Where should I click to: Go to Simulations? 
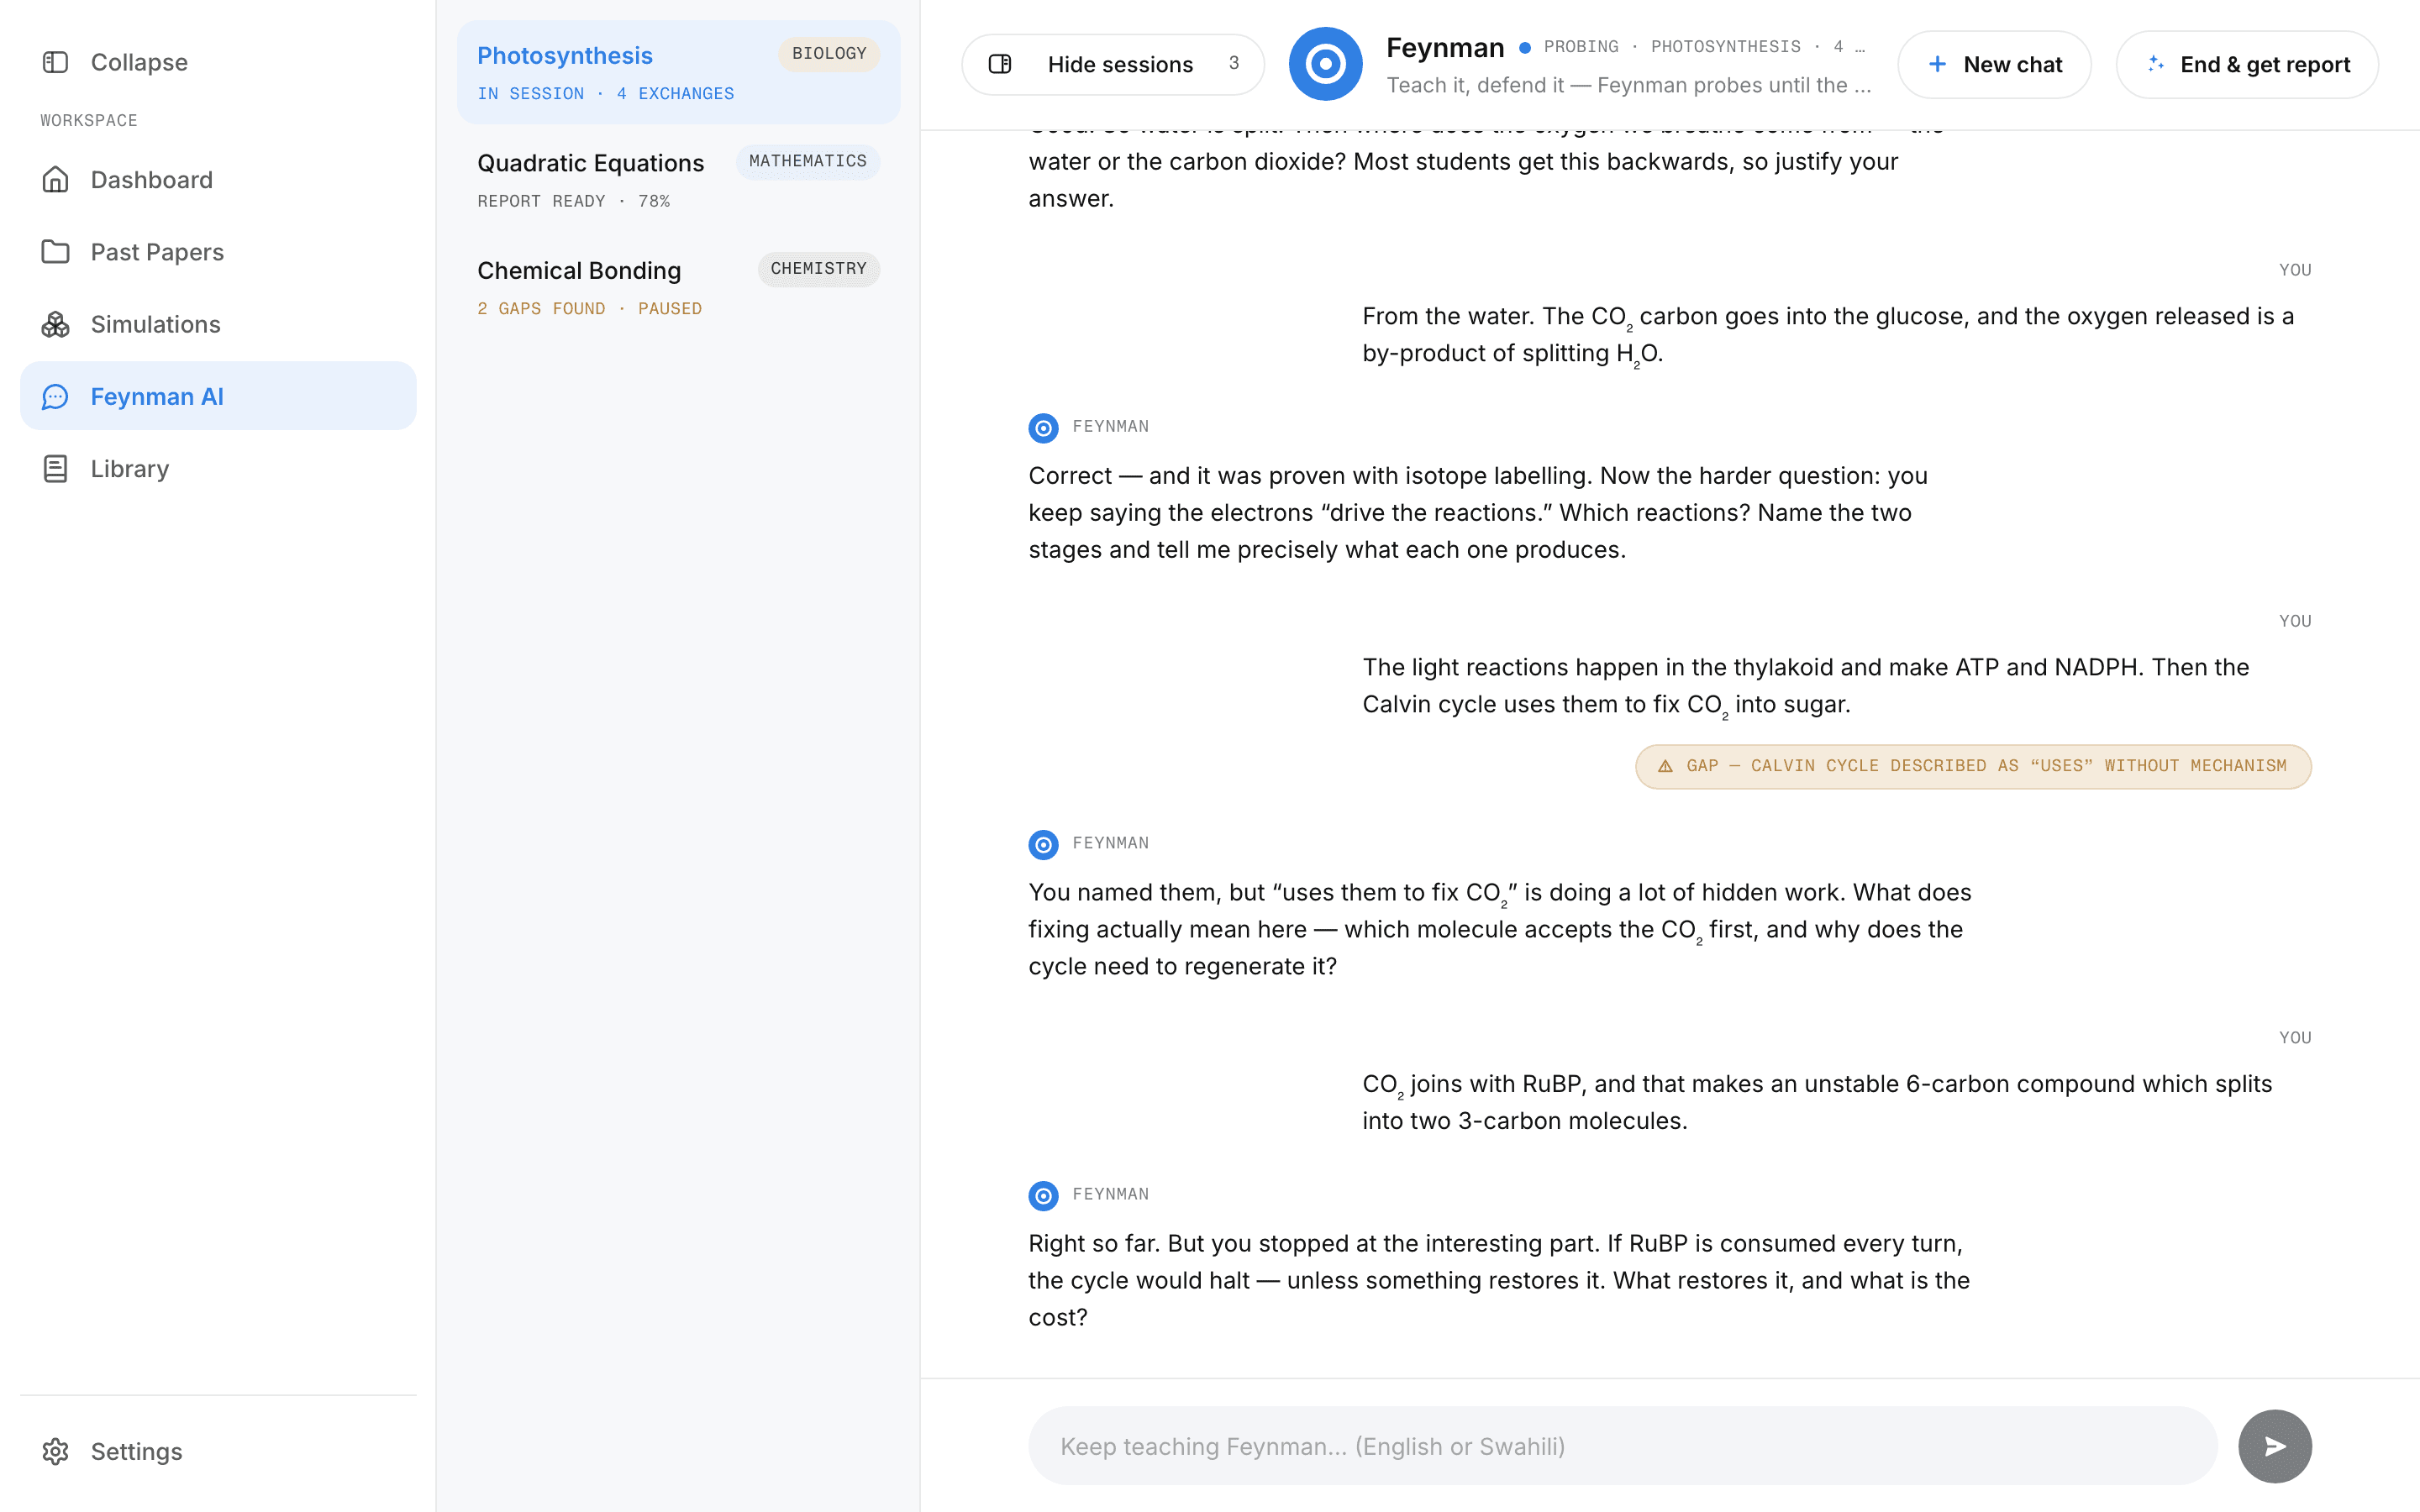click(x=218, y=324)
